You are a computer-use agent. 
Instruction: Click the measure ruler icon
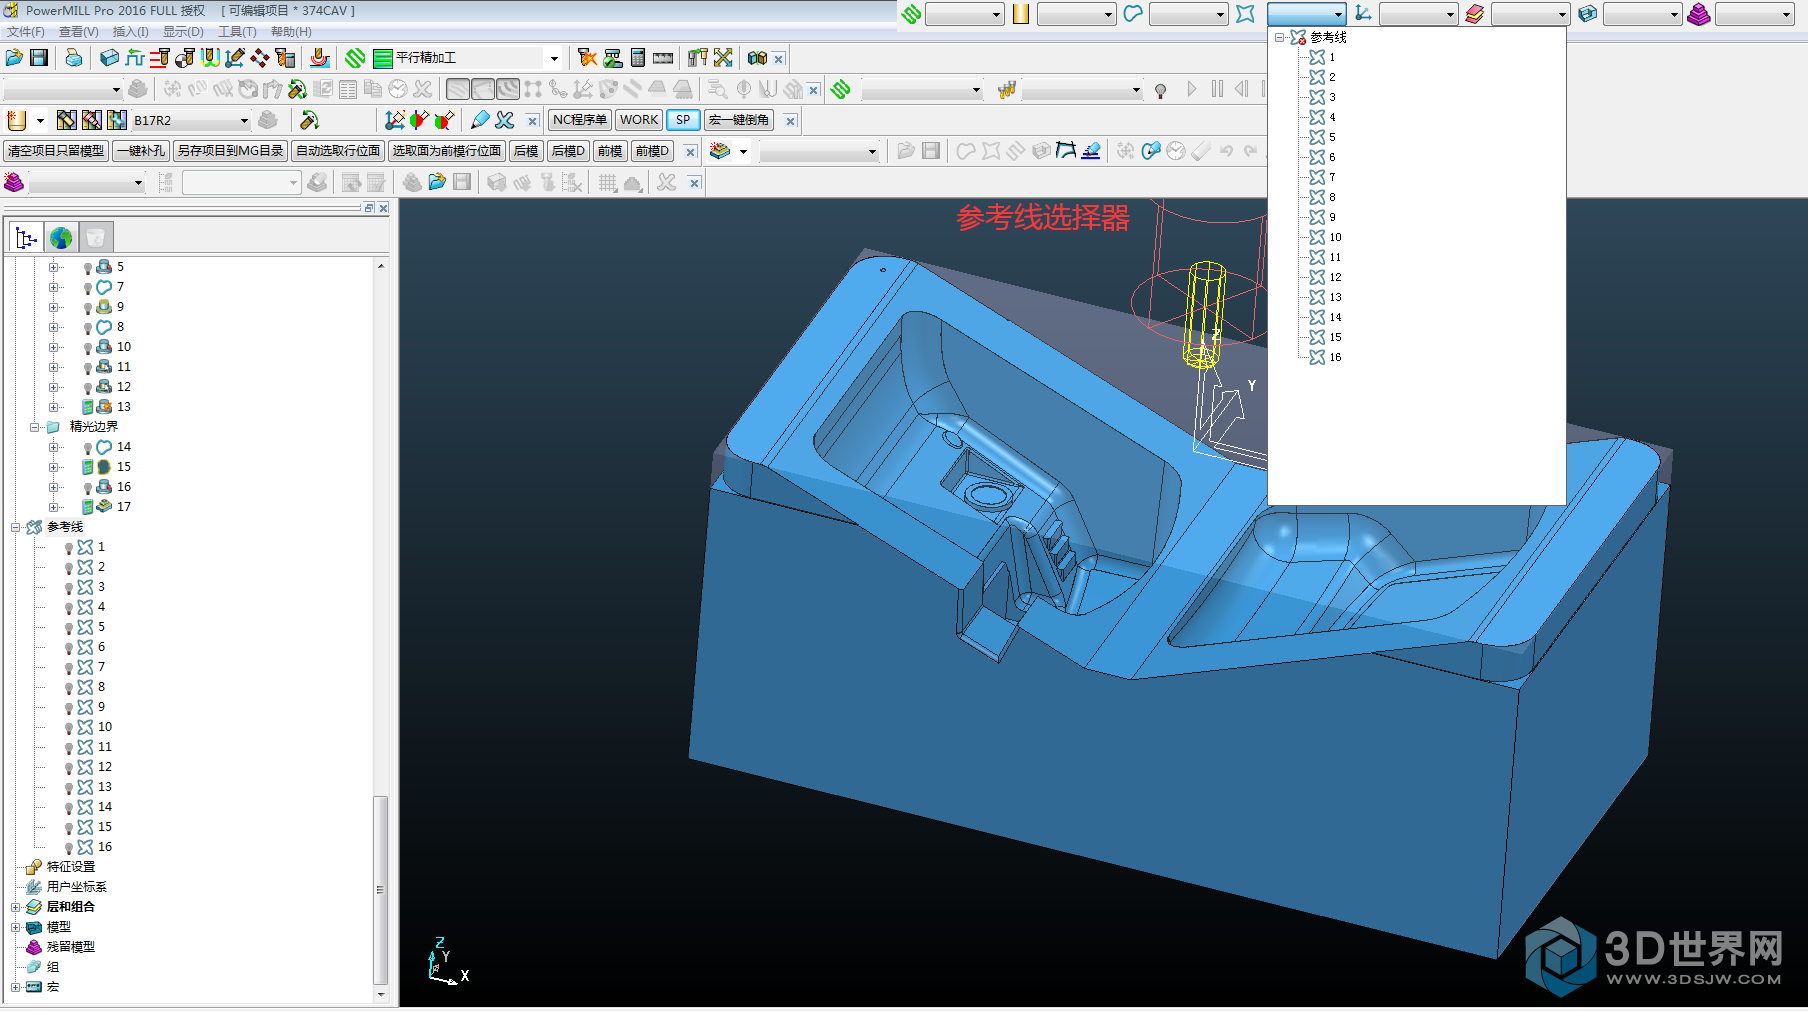663,58
